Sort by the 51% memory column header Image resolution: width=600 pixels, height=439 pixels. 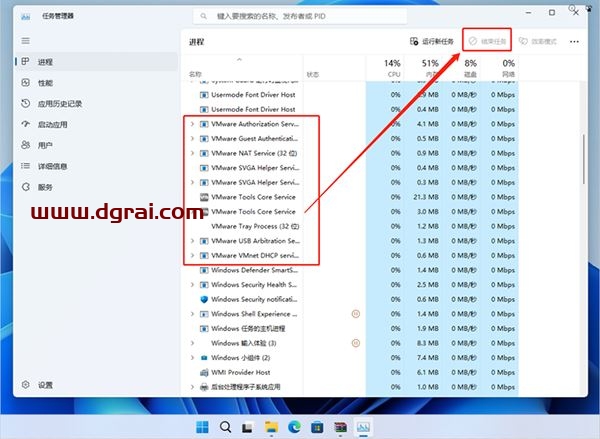[423, 68]
